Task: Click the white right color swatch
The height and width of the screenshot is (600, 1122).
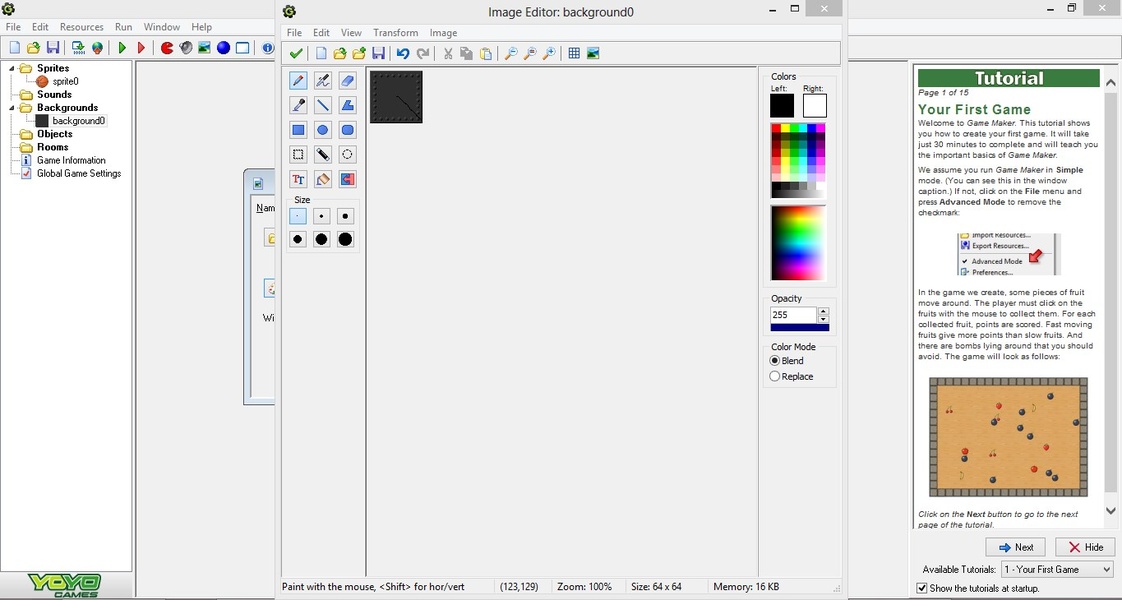Action: pos(814,106)
